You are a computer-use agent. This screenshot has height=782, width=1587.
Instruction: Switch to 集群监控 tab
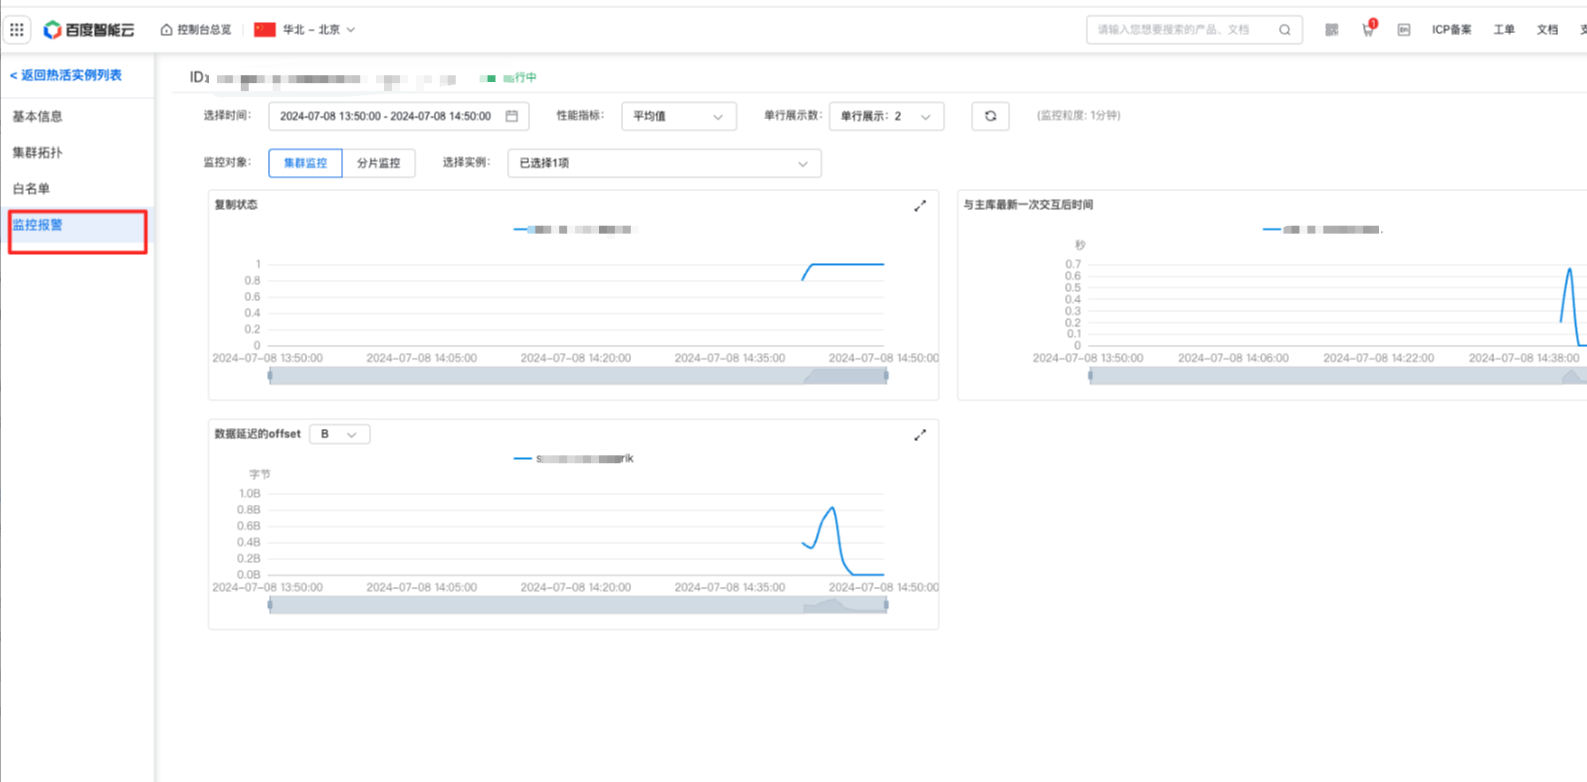coord(305,163)
